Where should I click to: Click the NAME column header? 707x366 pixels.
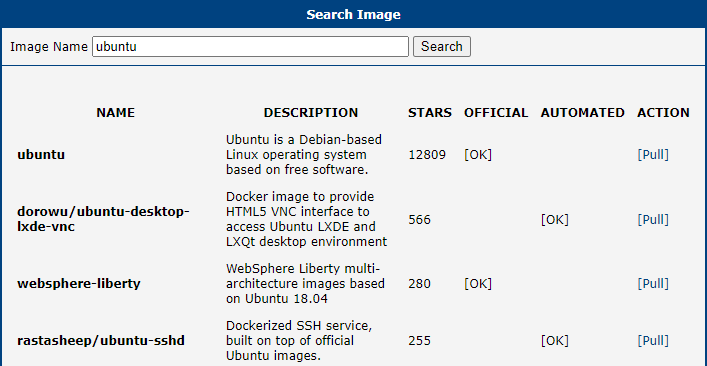point(115,113)
